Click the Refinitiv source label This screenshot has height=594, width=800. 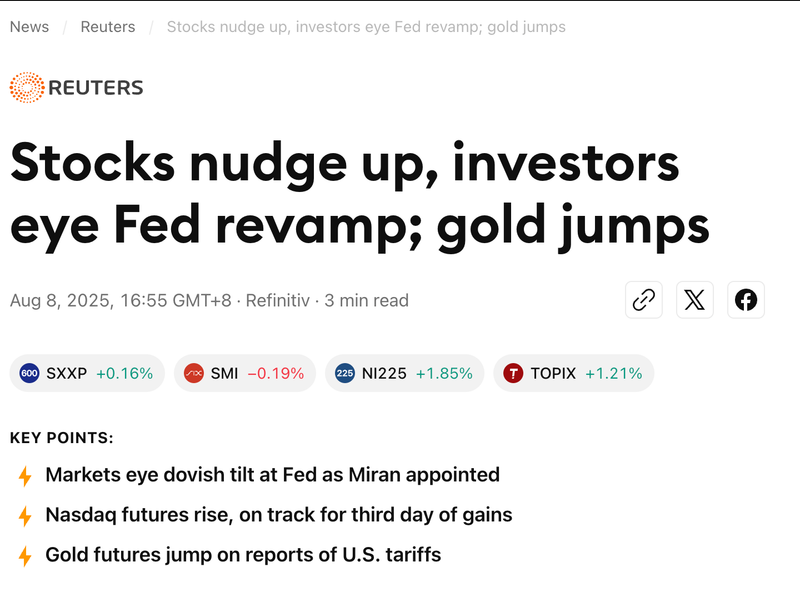[x=279, y=300]
